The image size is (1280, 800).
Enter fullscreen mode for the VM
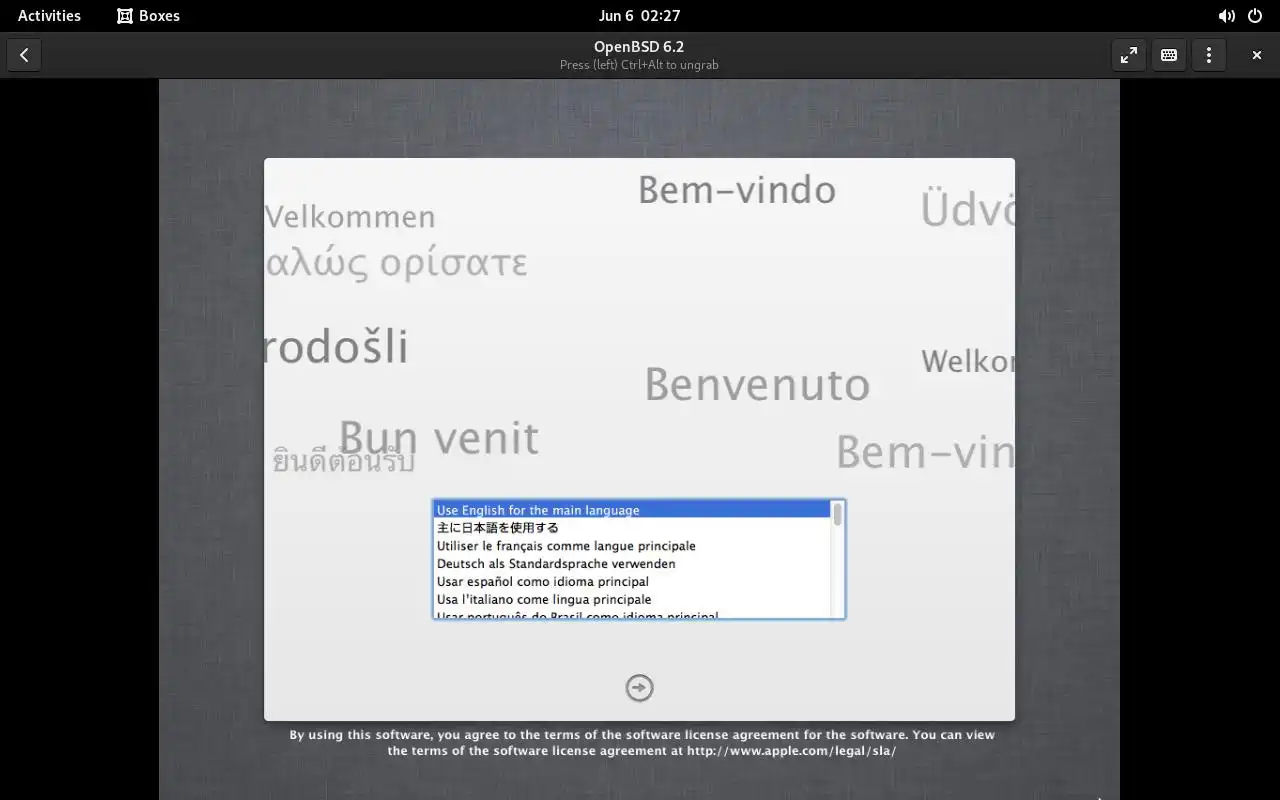(x=1129, y=55)
